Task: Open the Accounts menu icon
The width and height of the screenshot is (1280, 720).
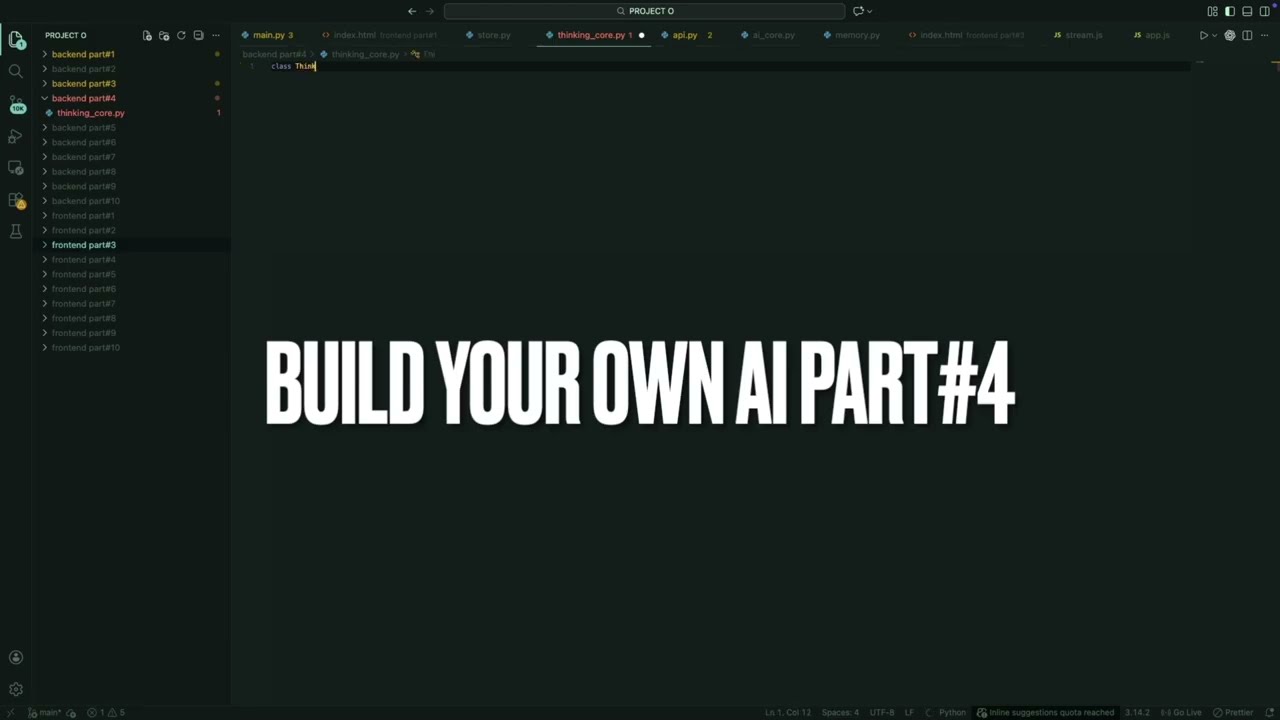Action: [16, 657]
